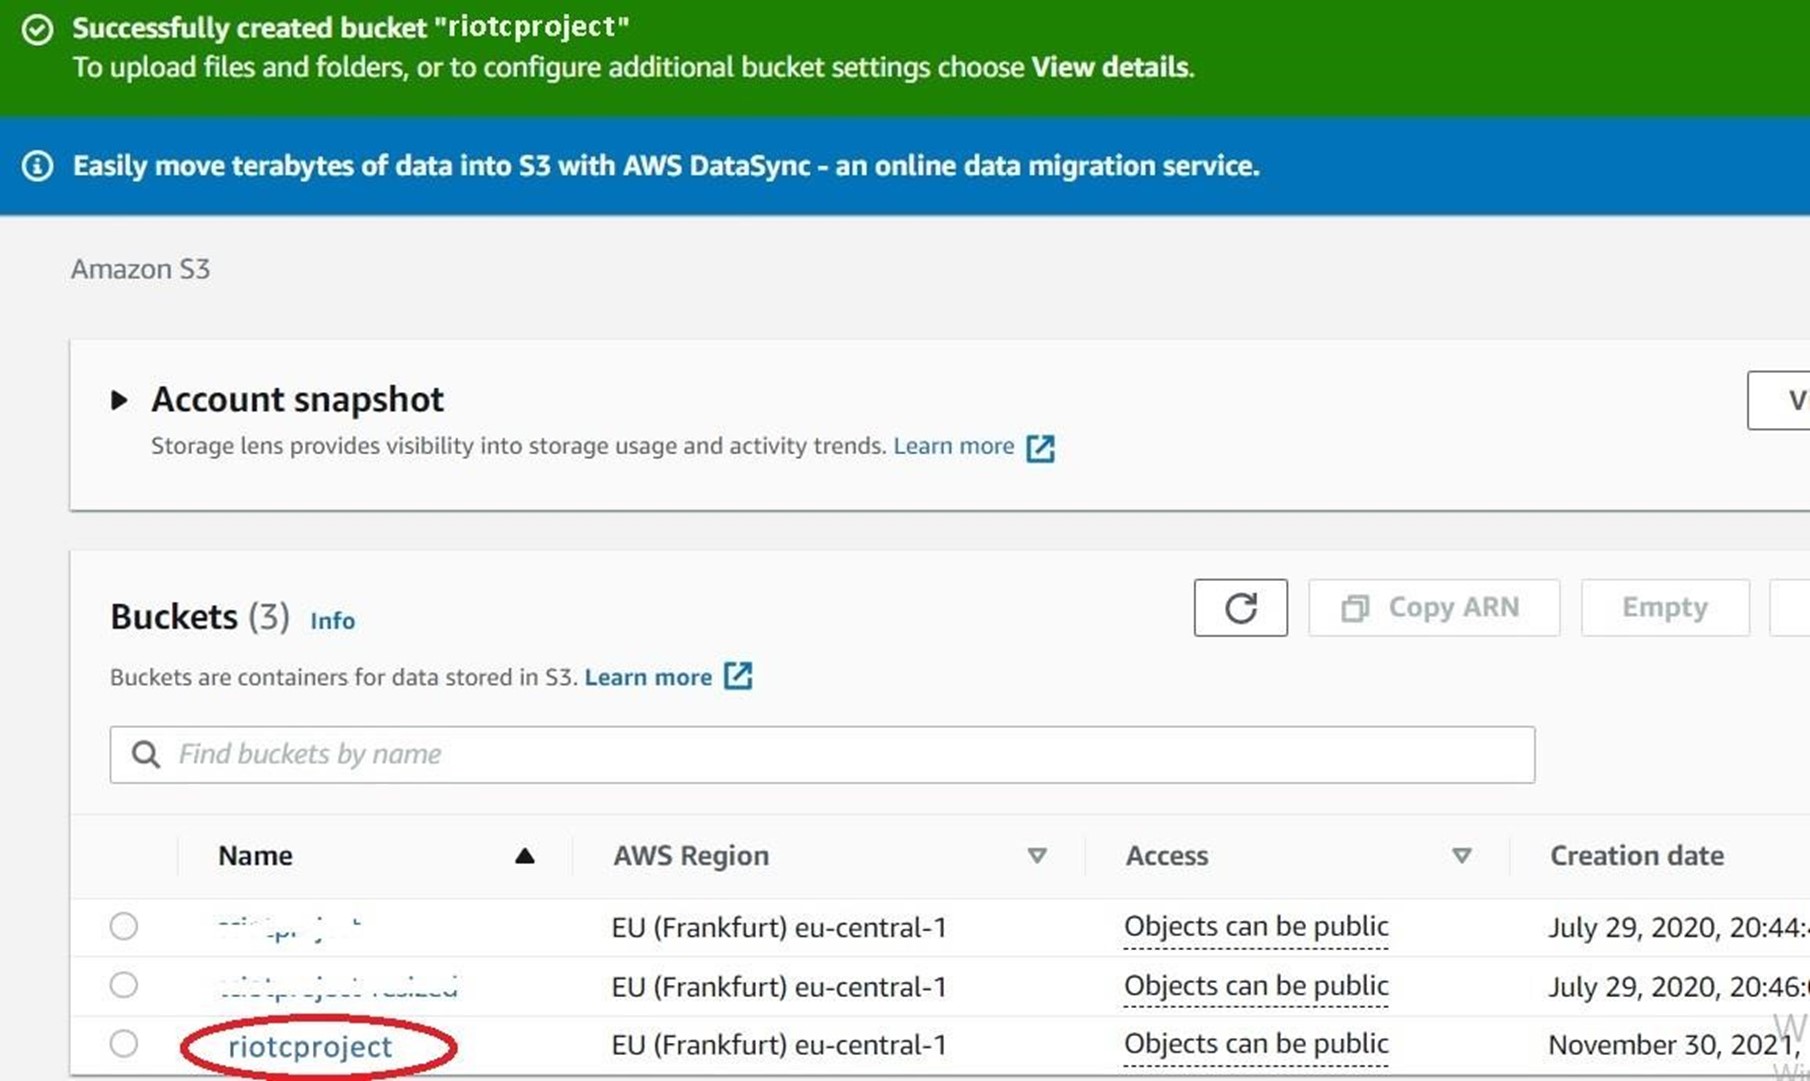This screenshot has height=1081, width=1810.
Task: Click the AWS DataSync banner message
Action: (x=666, y=165)
